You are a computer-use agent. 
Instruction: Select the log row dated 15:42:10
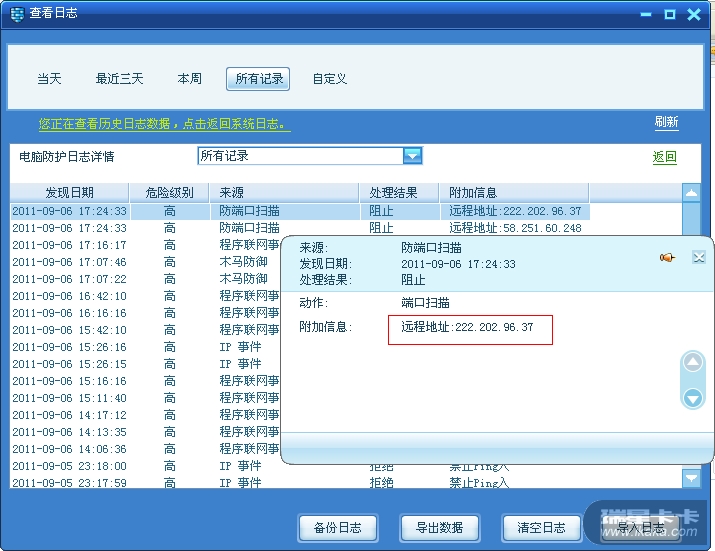pos(145,330)
